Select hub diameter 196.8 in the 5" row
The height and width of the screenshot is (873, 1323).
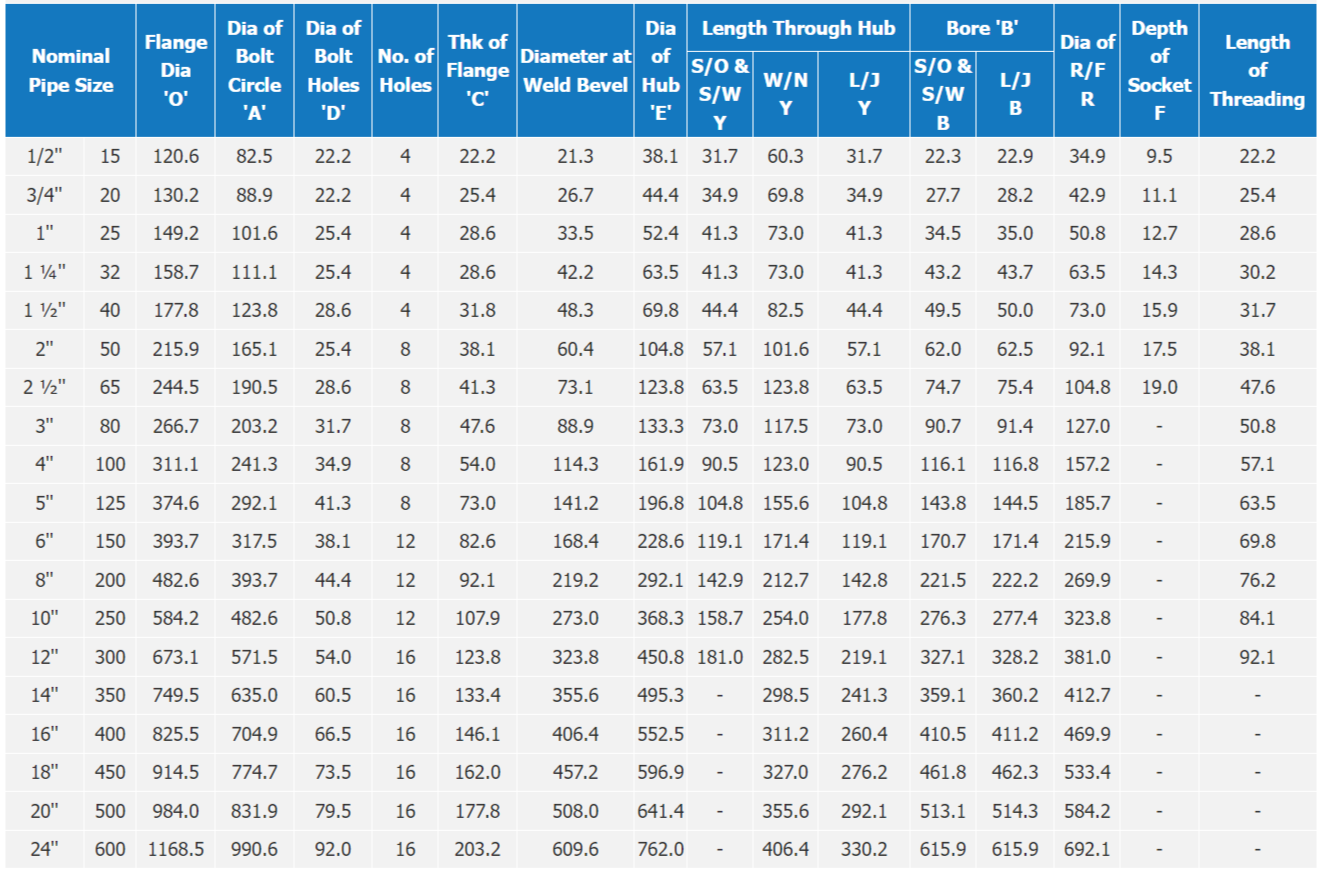coord(661,503)
